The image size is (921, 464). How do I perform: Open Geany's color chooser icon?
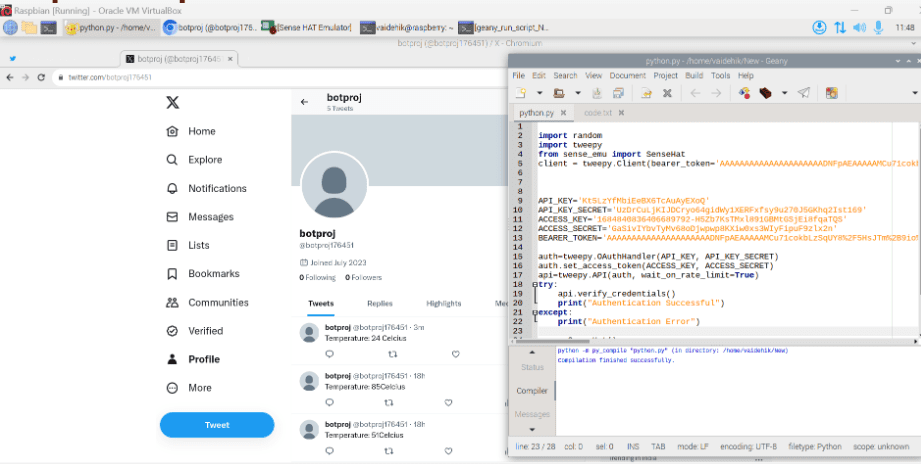tap(831, 93)
